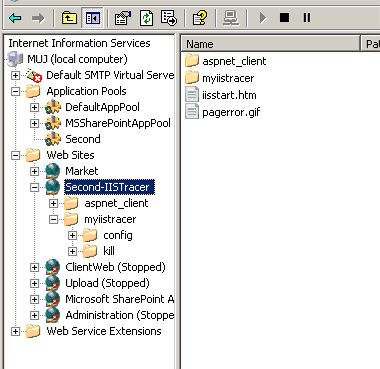
Task: Expand the kill folder node
Action: tap(72, 251)
